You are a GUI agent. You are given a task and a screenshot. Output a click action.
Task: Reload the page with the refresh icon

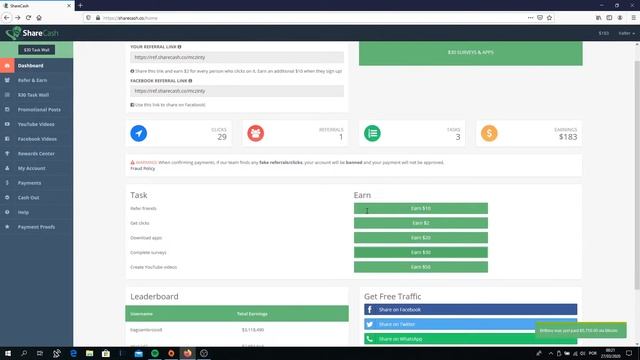(28, 18)
